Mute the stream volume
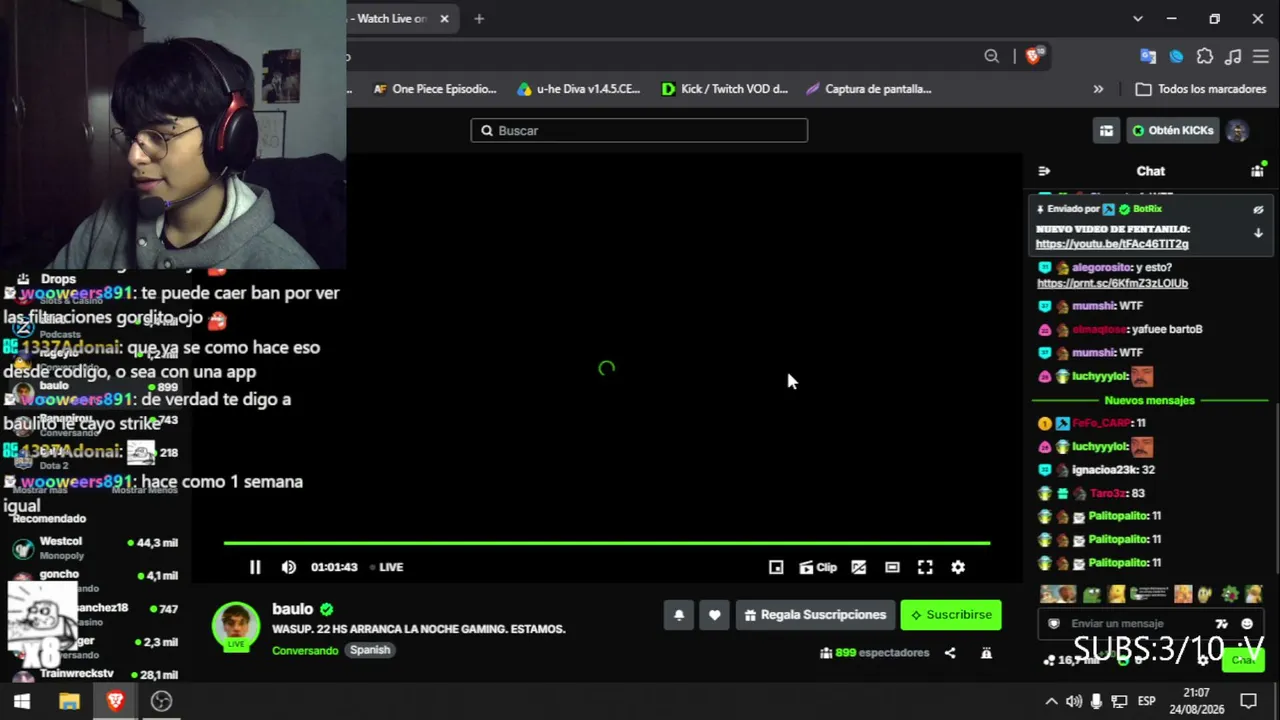 pyautogui.click(x=289, y=567)
